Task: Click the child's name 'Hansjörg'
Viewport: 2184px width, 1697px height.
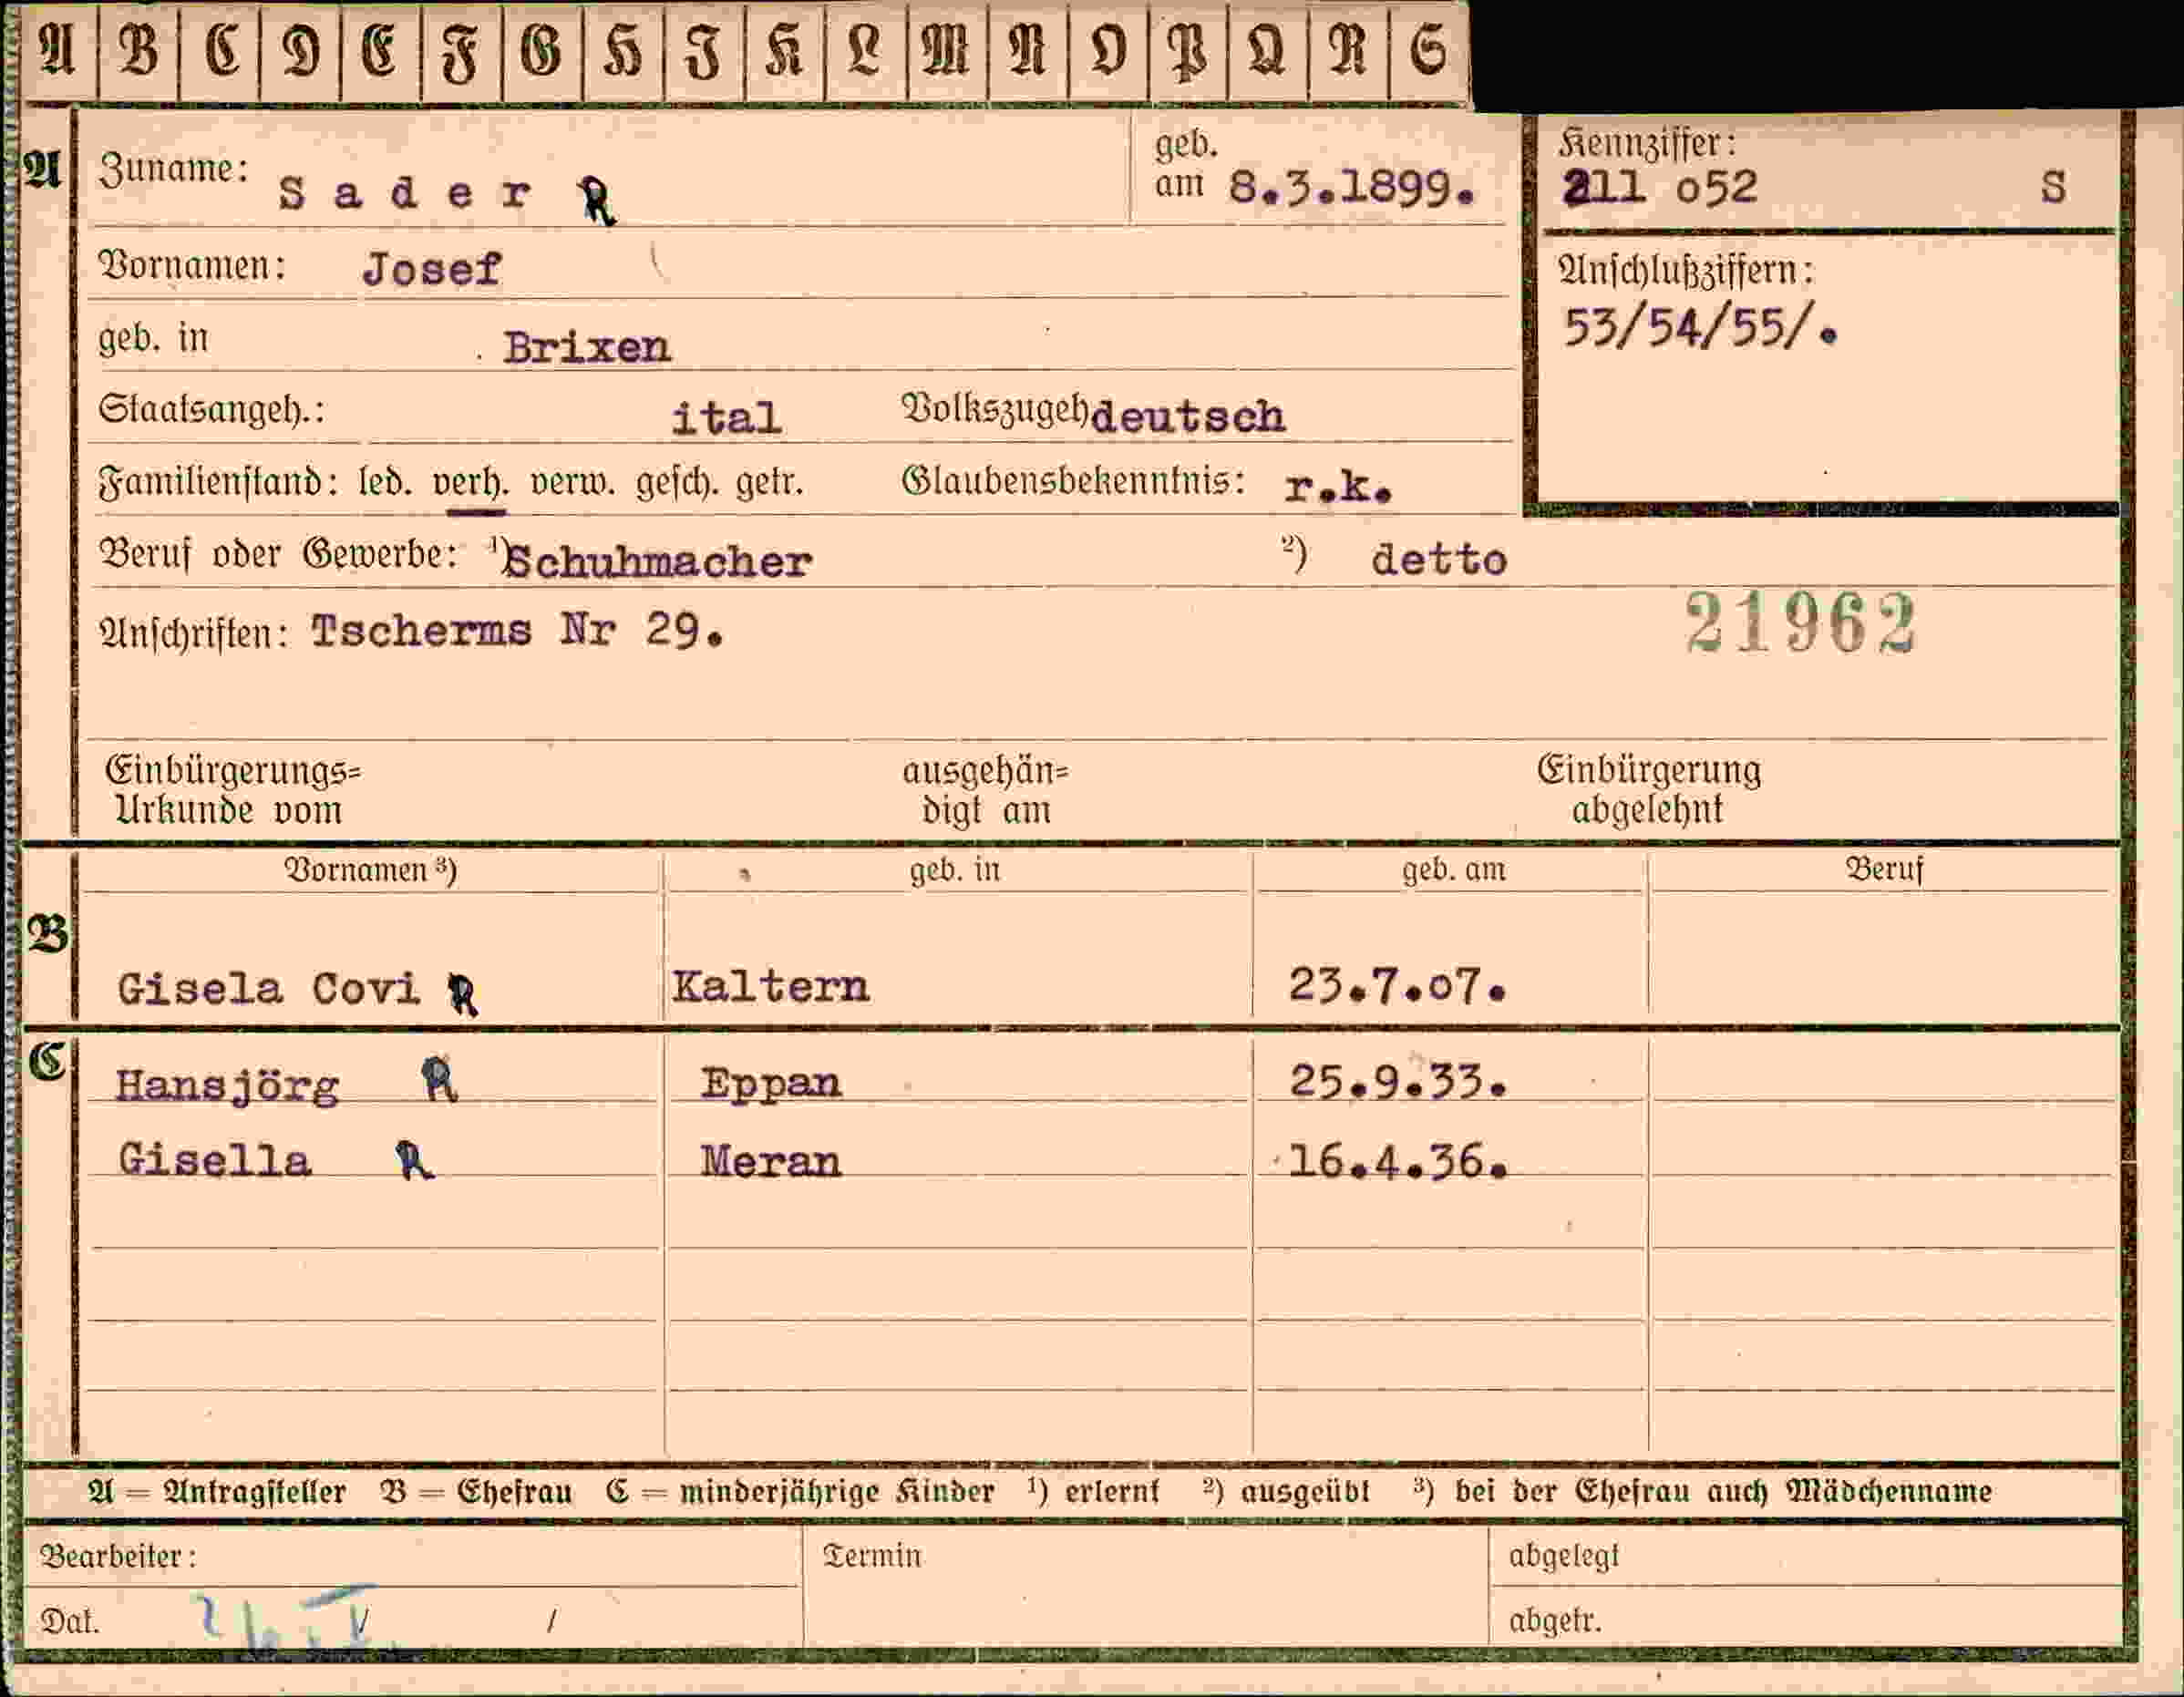Action: (x=227, y=1087)
